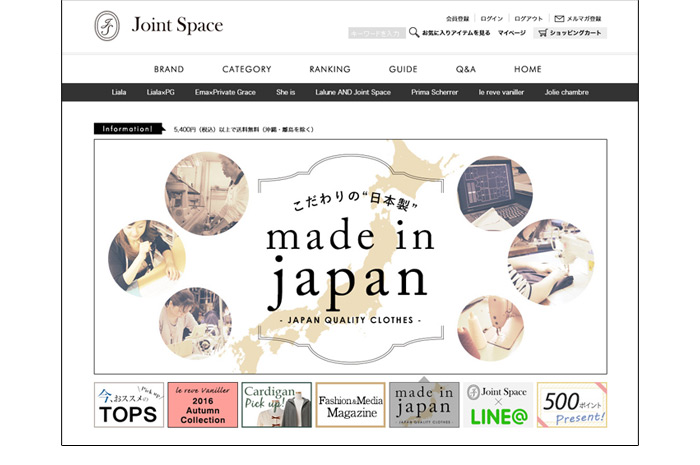Open the ログイン login link
Screen dimensions: 700x465
pyautogui.click(x=492, y=19)
